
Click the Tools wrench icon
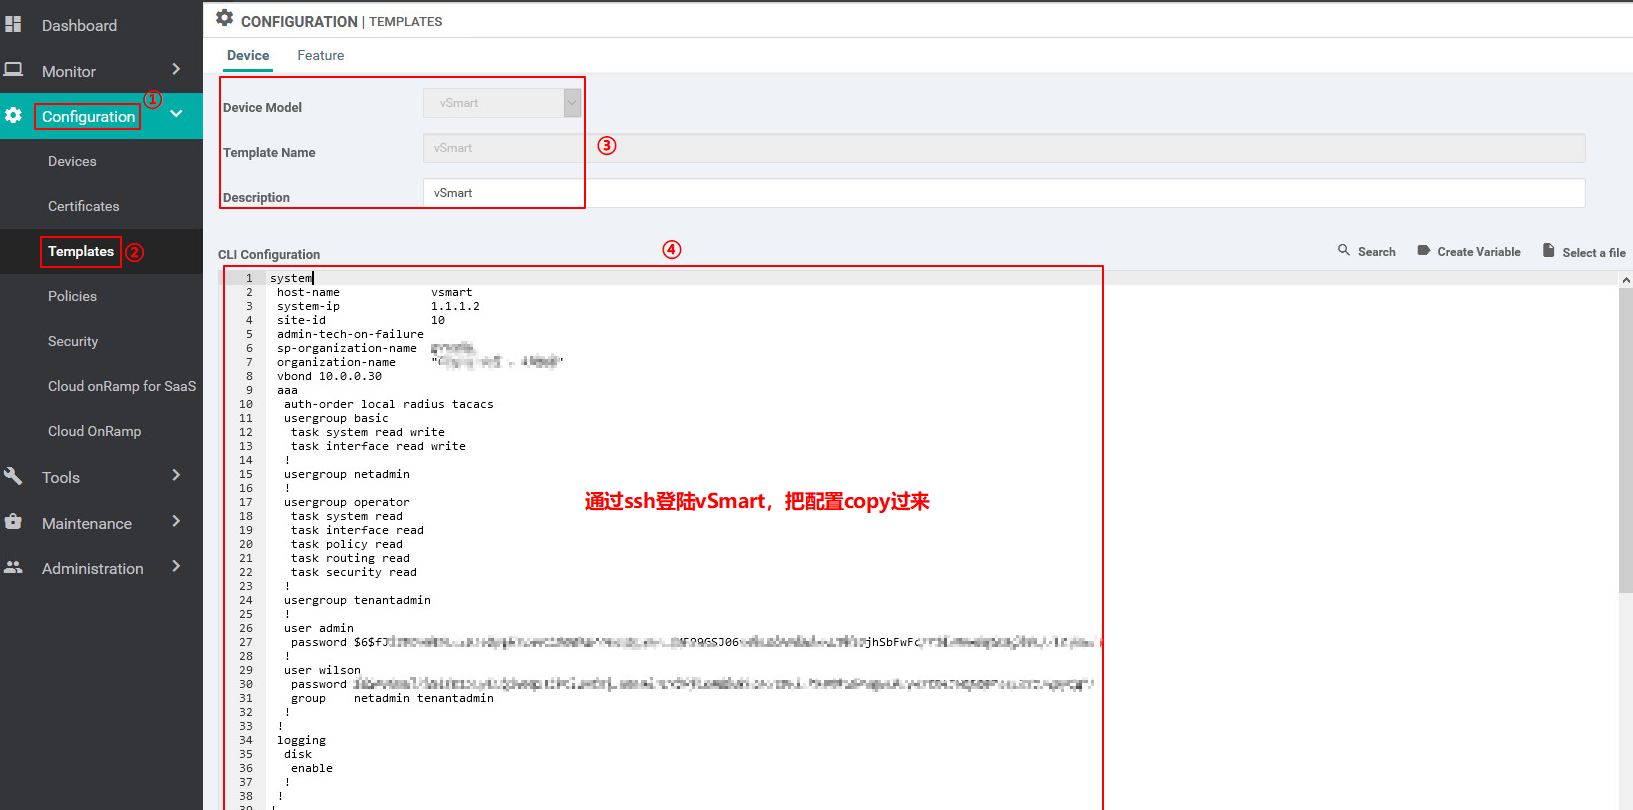pyautogui.click(x=13, y=476)
